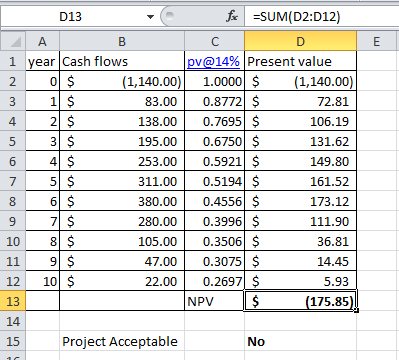Image resolution: width=399 pixels, height=360 pixels.
Task: Select present value cell 72.81
Action: (300, 101)
